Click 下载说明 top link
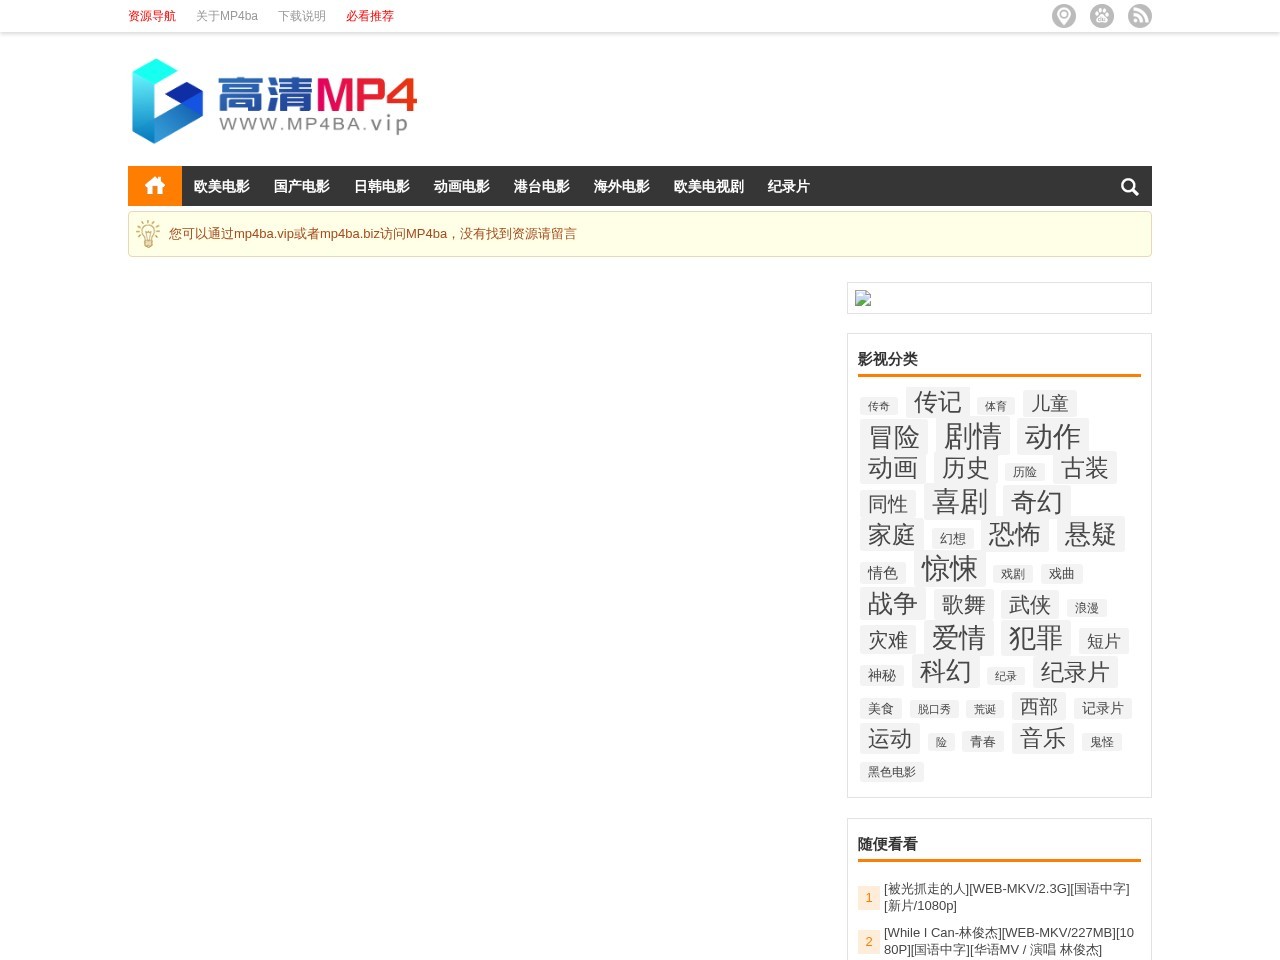 [x=302, y=16]
